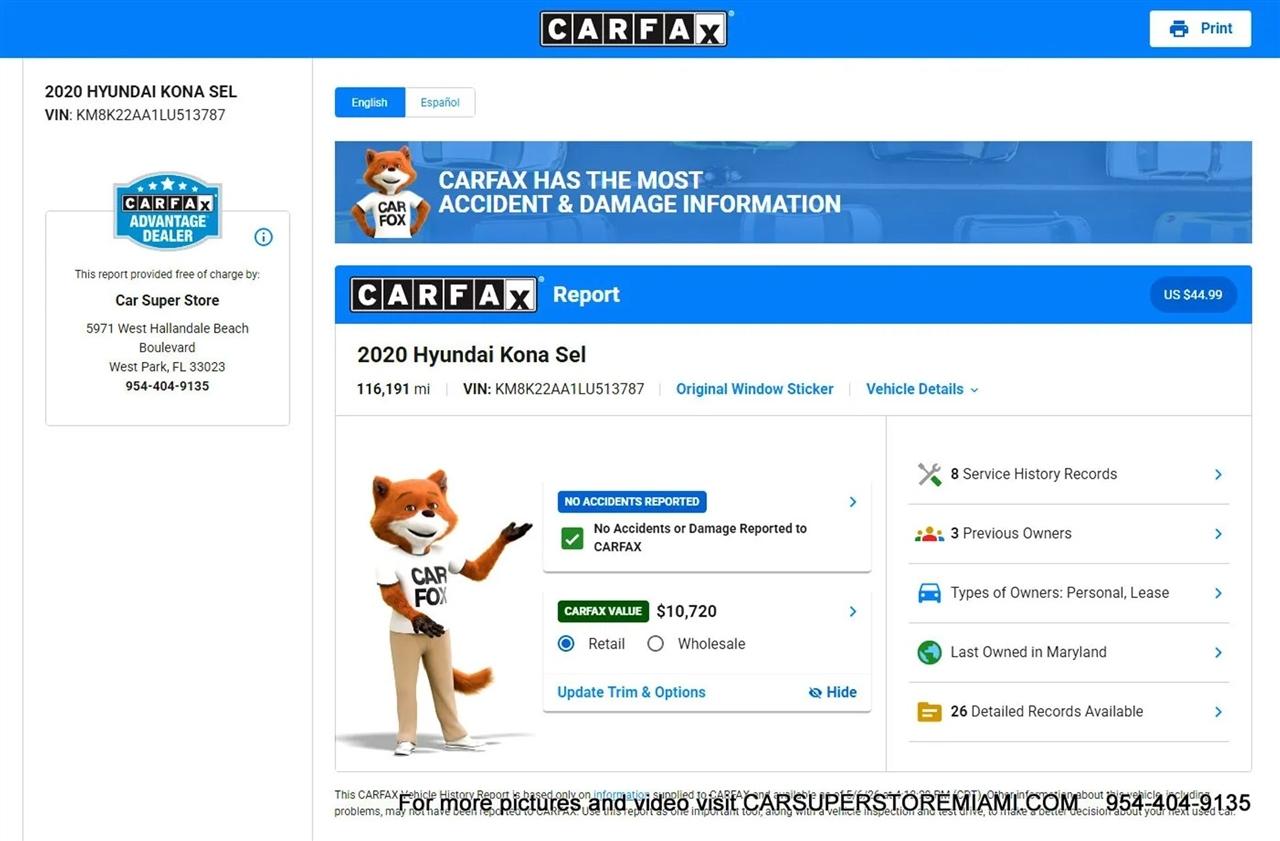Print the CARFAX report

[1200, 28]
